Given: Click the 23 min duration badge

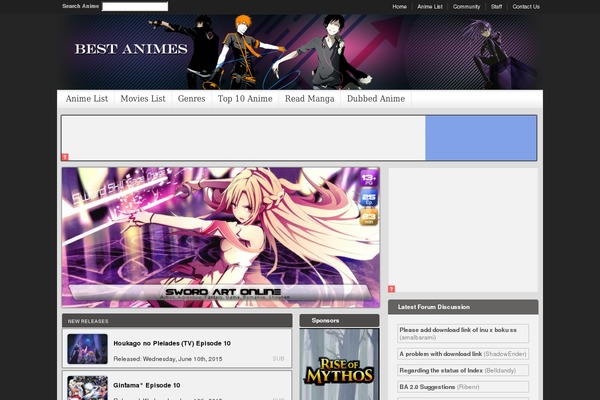Looking at the screenshot, I should (x=368, y=217).
